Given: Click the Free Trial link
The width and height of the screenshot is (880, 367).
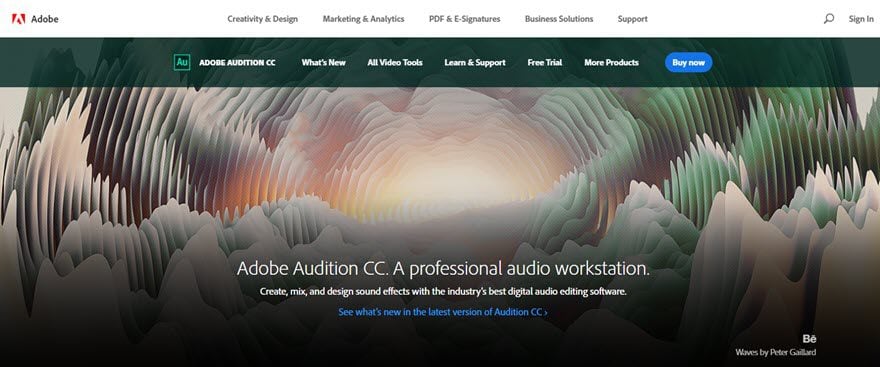Looking at the screenshot, I should pyautogui.click(x=544, y=63).
